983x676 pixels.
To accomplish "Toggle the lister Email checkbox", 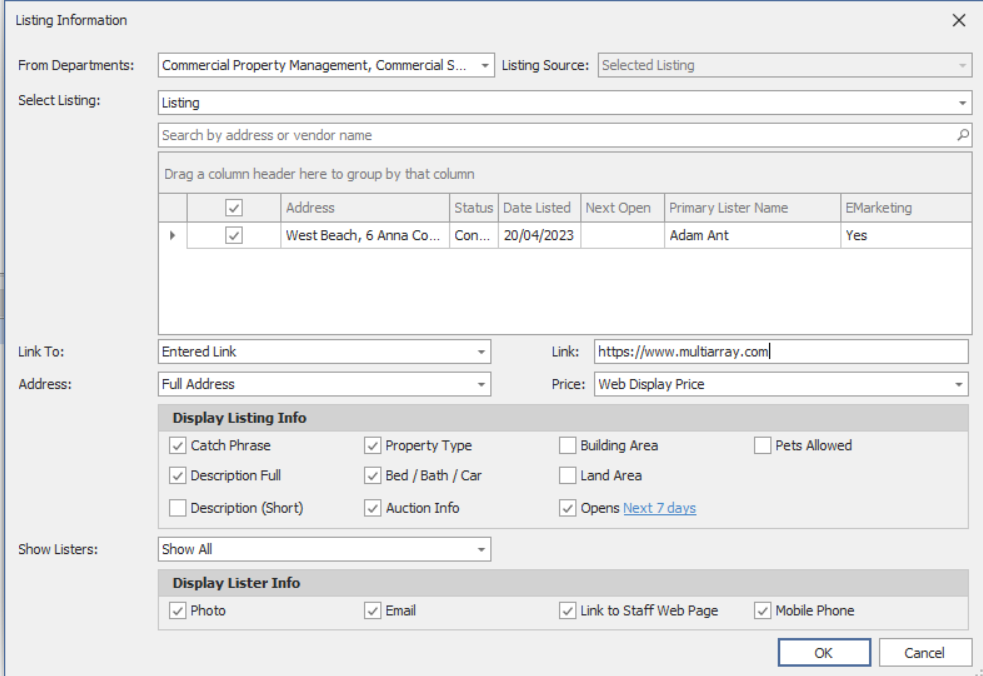I will point(372,610).
